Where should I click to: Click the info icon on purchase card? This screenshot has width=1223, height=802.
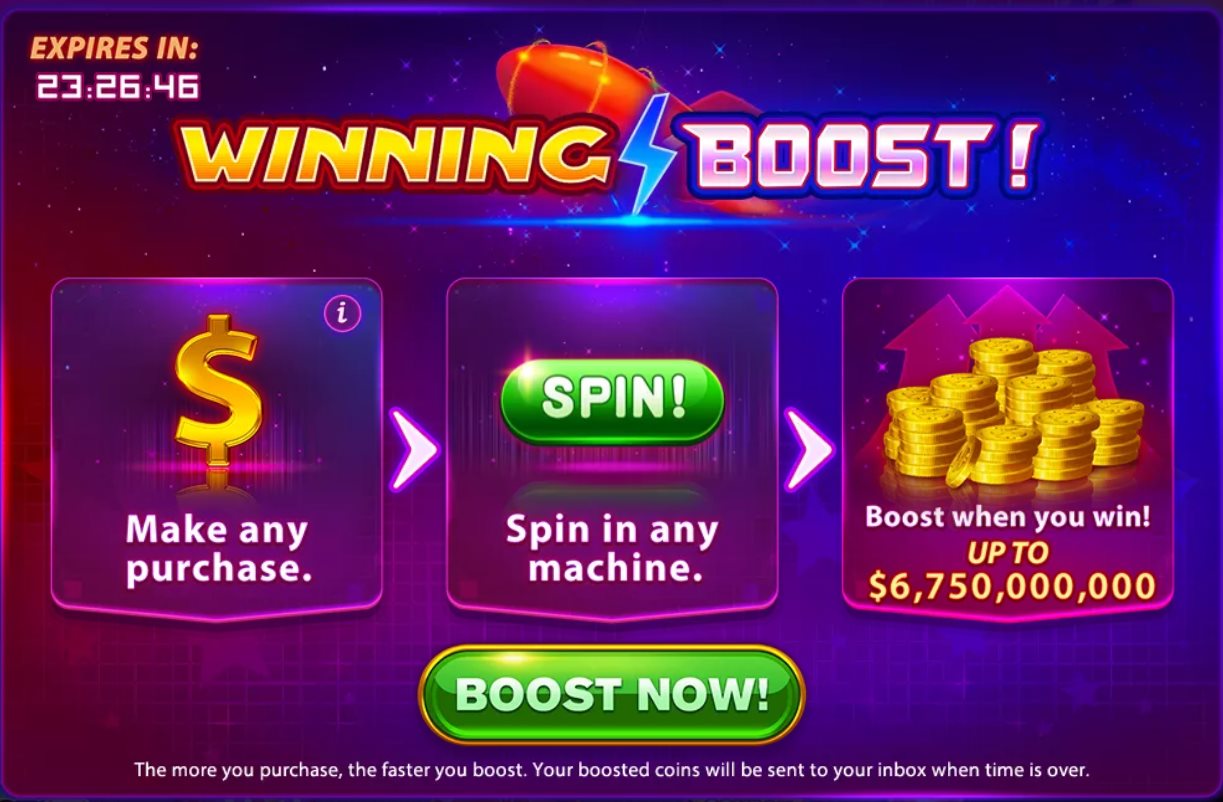[x=343, y=314]
